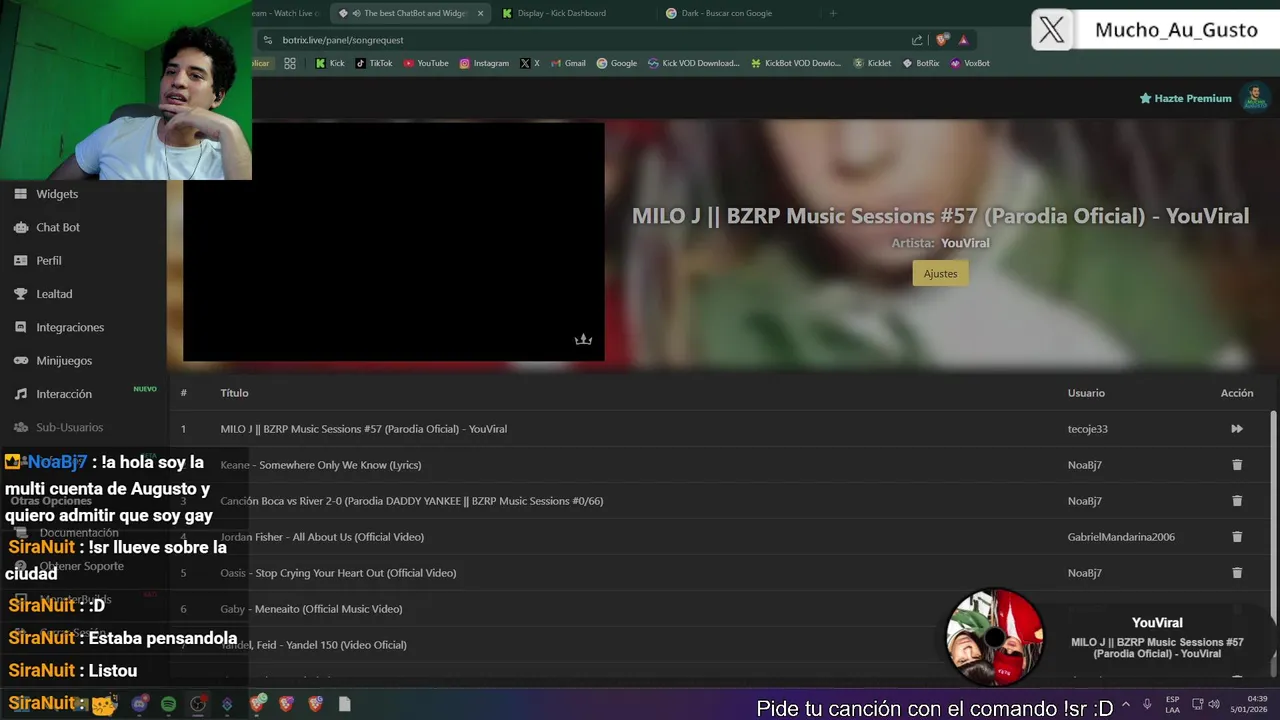Screen dimensions: 1280x720
Task: Click the taskbar volume icon
Action: click(1214, 704)
